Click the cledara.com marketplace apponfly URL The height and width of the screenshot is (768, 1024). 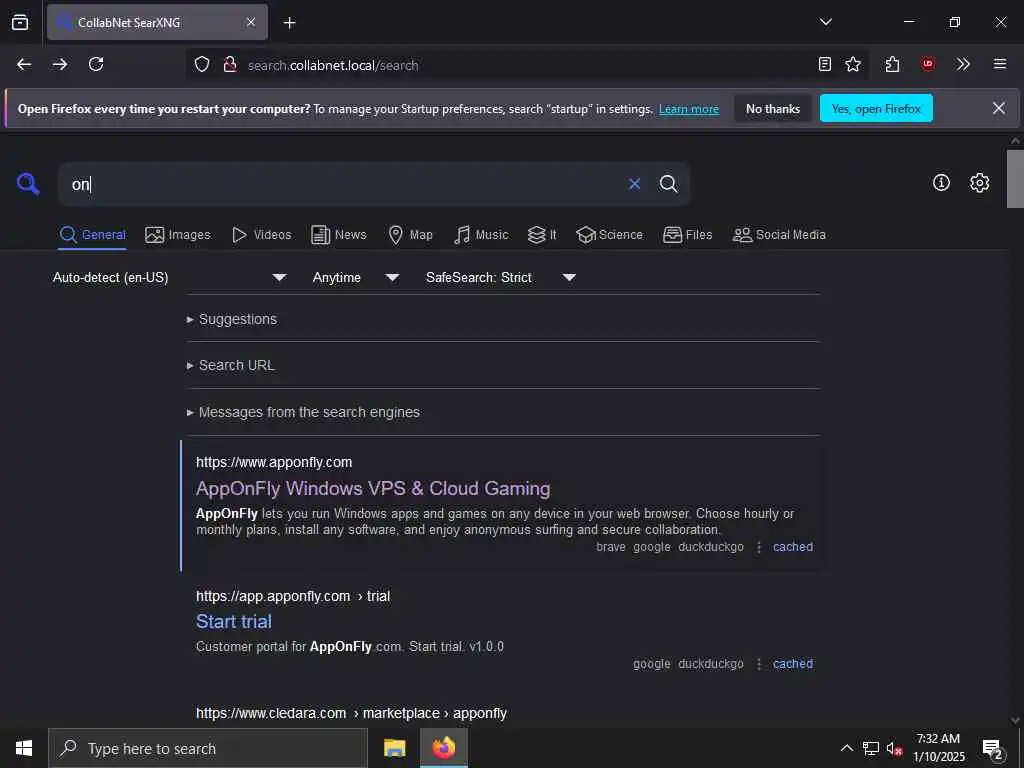click(x=351, y=713)
